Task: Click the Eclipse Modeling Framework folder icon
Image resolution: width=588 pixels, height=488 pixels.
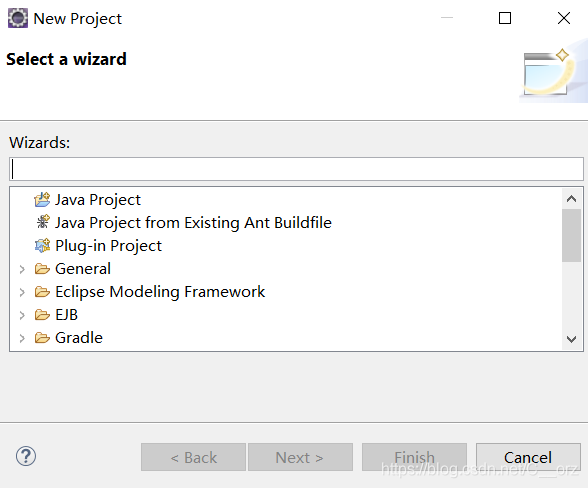Action: coord(42,292)
